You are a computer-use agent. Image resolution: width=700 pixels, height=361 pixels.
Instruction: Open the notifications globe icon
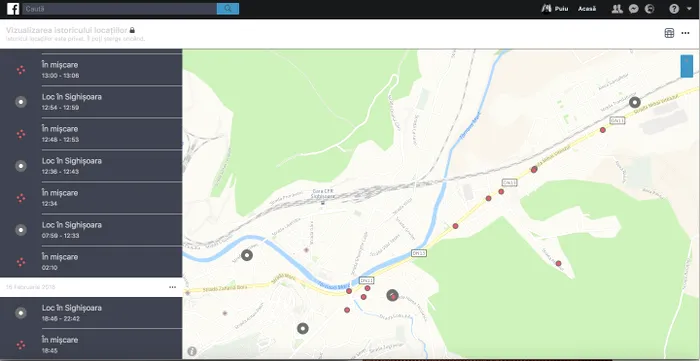coord(650,9)
